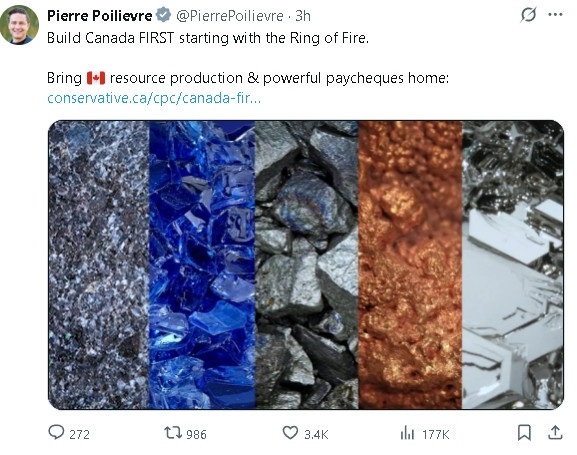577x455 pixels.
Task: Click the @PierrePoilievre handle
Action: pyautogui.click(x=230, y=16)
